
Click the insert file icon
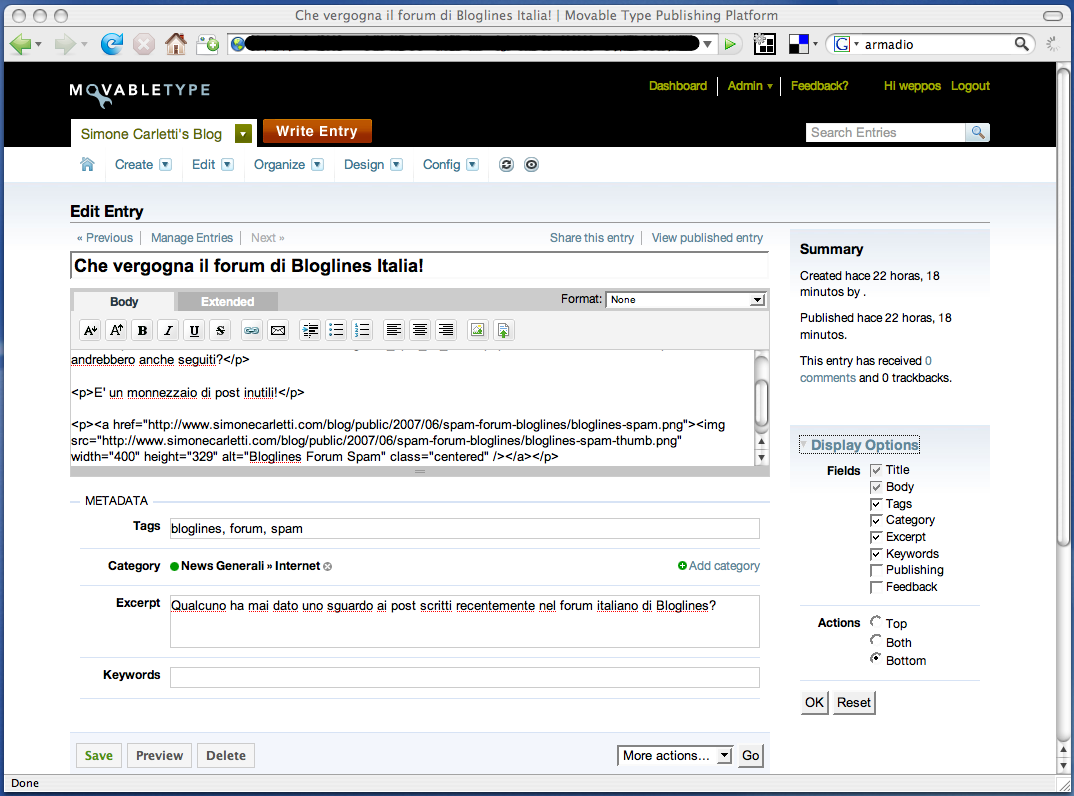(x=503, y=330)
